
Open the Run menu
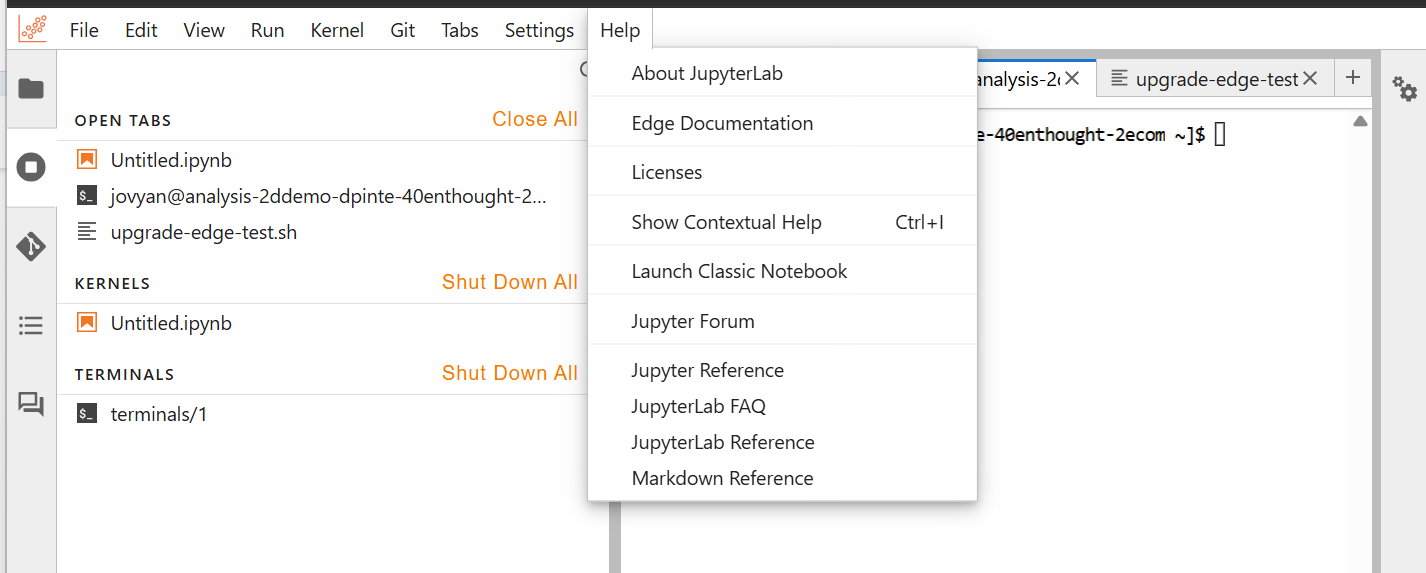[268, 30]
